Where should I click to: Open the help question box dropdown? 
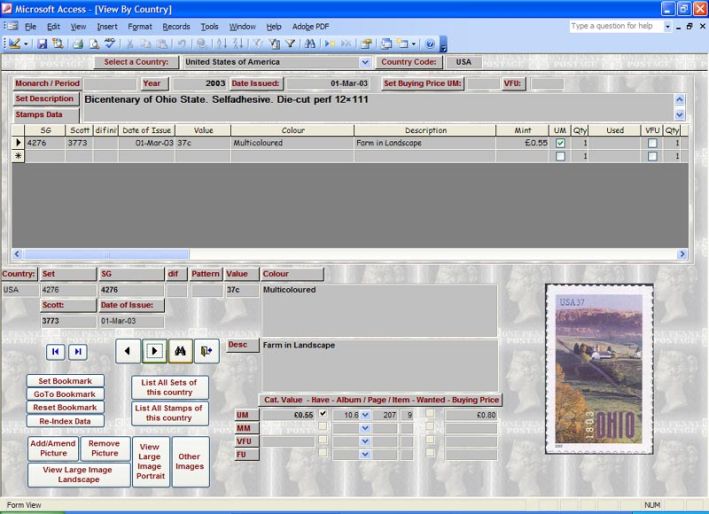tap(667, 27)
